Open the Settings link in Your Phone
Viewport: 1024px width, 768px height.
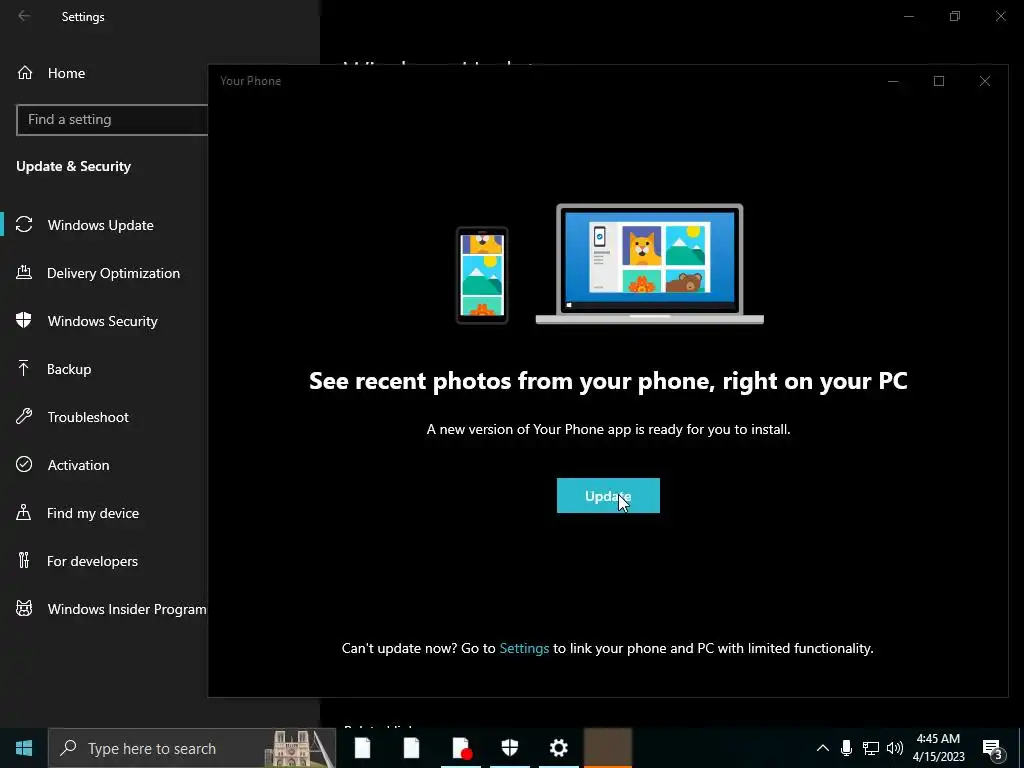coord(524,648)
